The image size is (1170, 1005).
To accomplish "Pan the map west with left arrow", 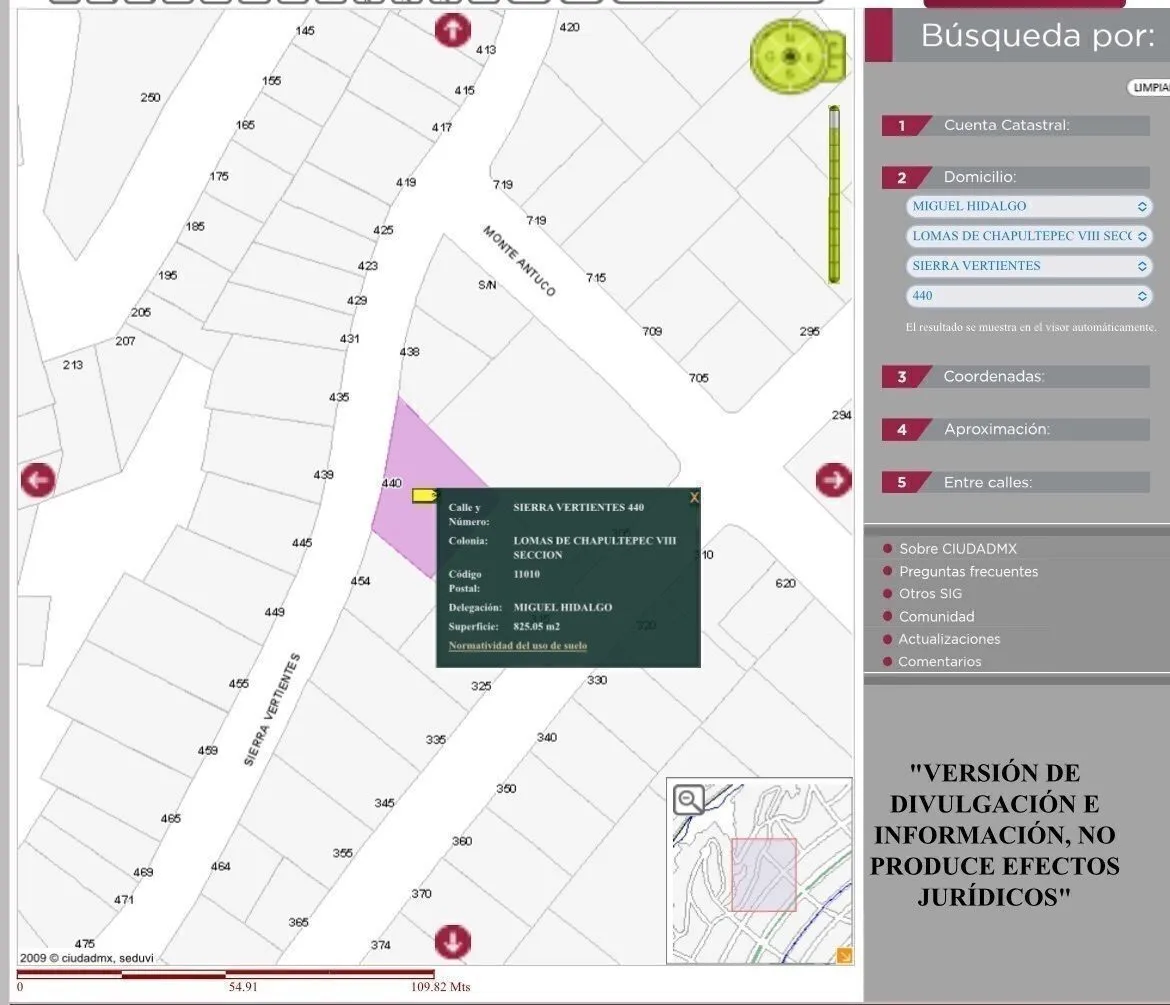I will coord(38,480).
